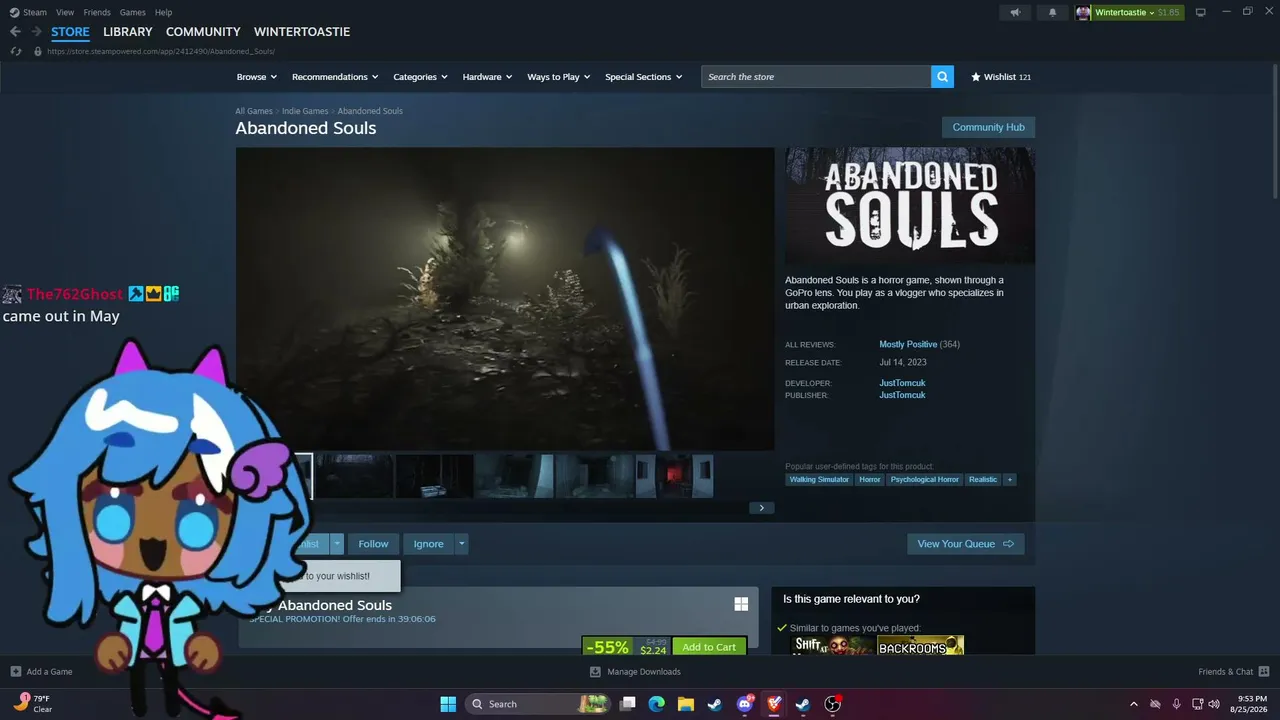Click the wishlist star icon
This screenshot has width=1280, height=720.
point(976,77)
